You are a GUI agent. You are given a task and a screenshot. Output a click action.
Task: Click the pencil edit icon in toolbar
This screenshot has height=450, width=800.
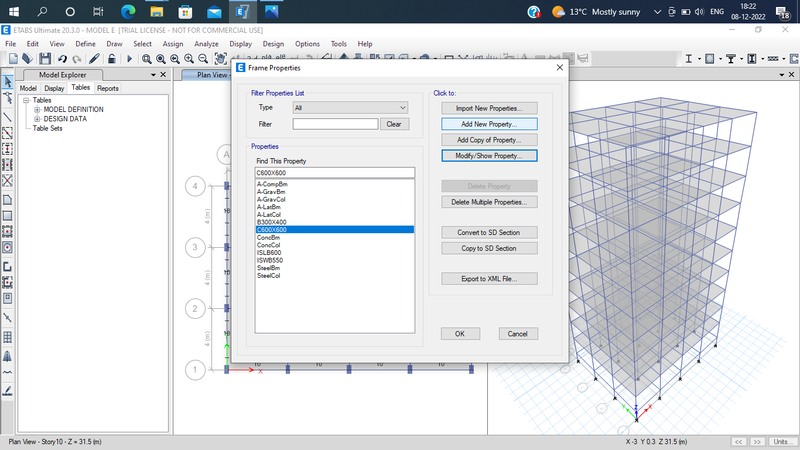[94, 59]
